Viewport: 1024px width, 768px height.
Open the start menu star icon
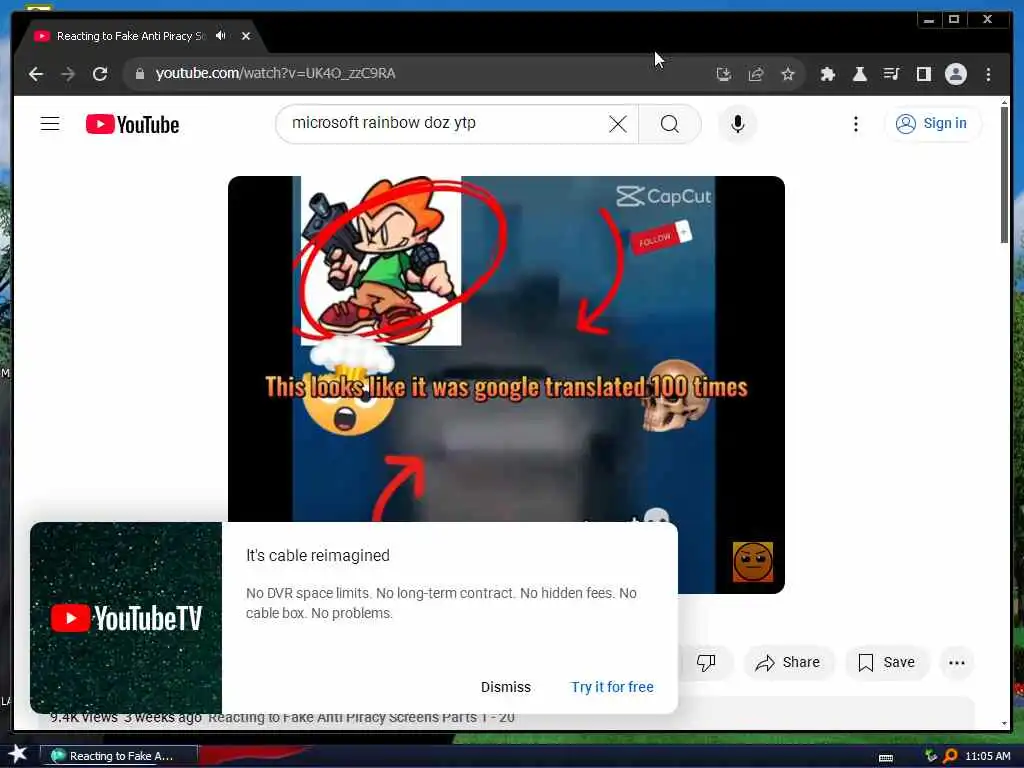(x=18, y=754)
